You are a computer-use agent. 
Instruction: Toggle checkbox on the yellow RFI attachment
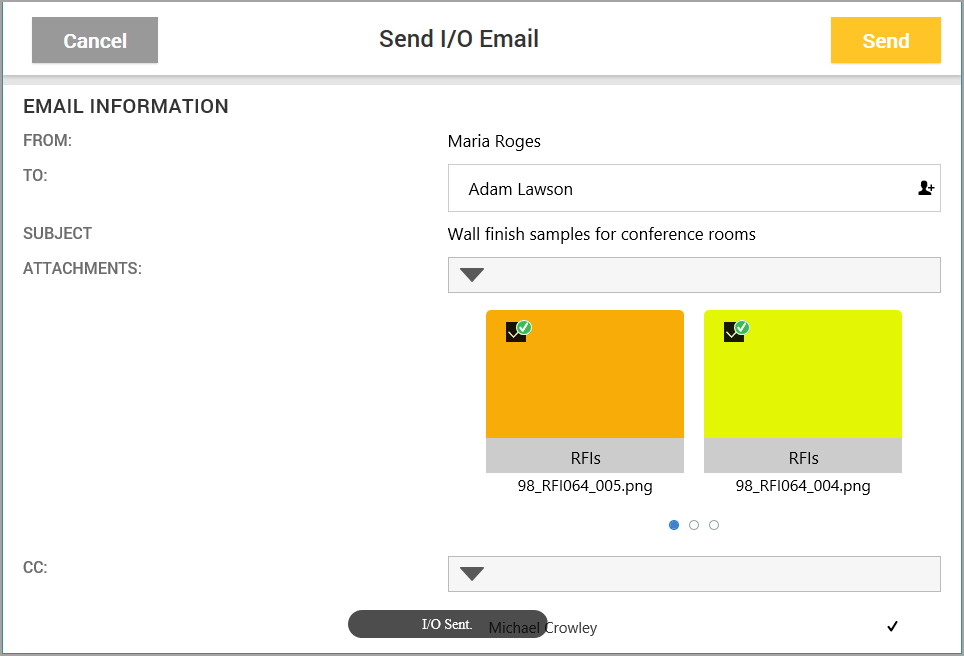click(x=735, y=331)
